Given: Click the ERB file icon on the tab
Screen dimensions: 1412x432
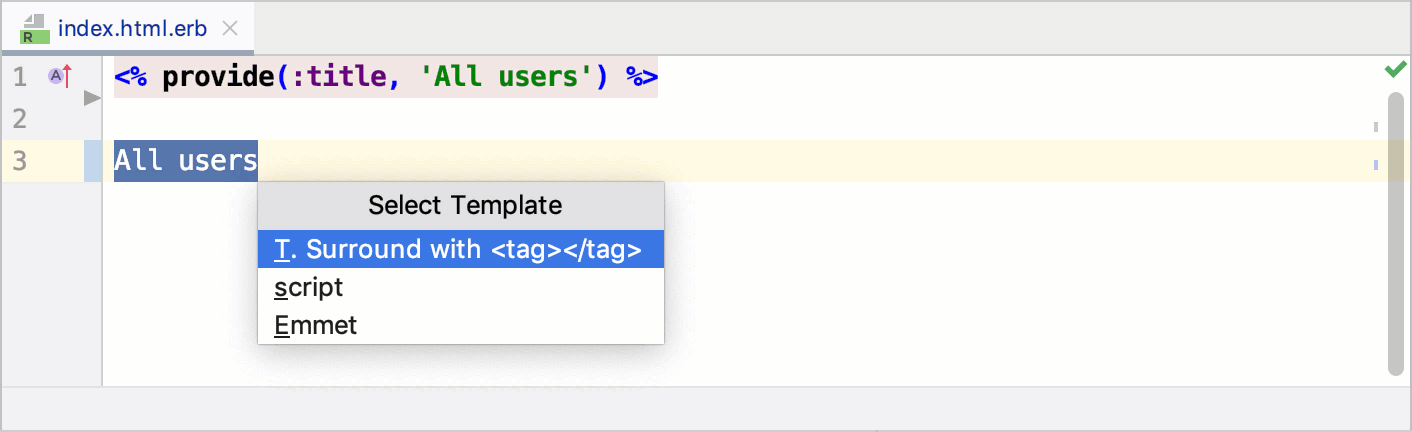Looking at the screenshot, I should (35, 28).
